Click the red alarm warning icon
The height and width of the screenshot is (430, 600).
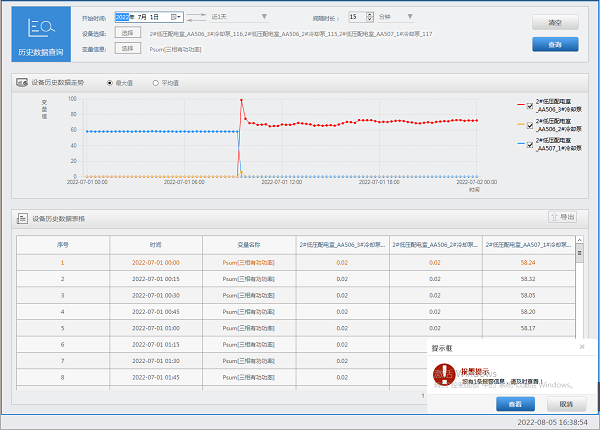click(x=446, y=374)
